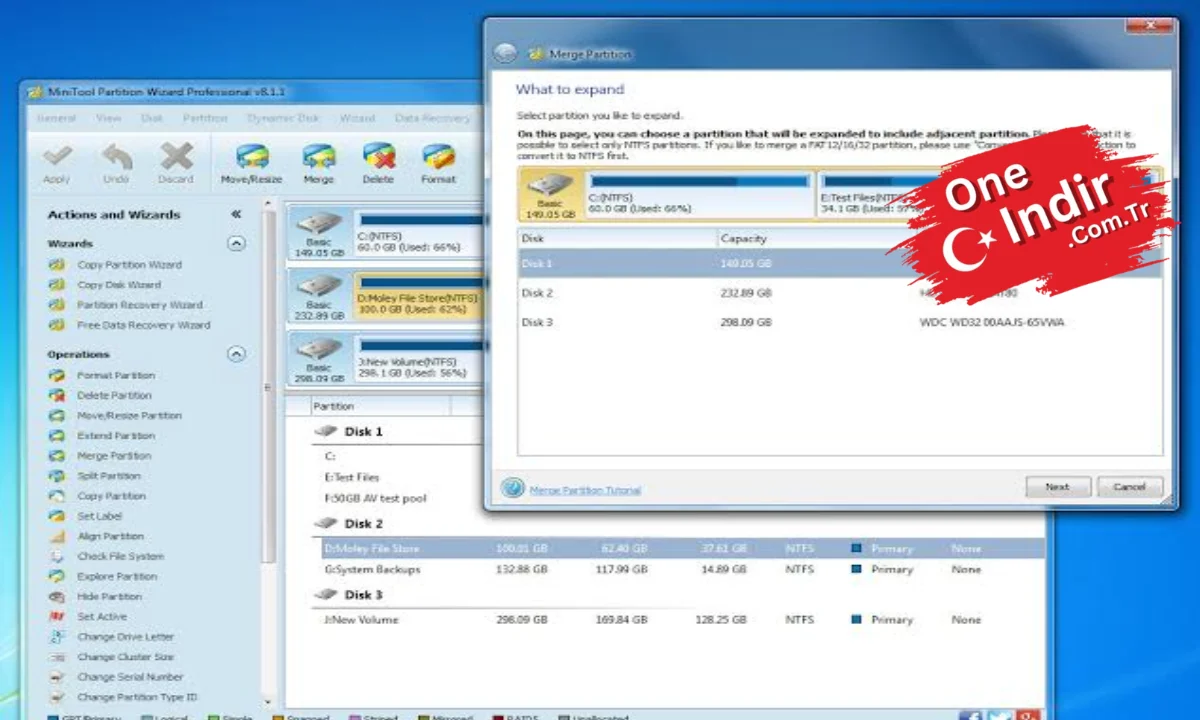
Task: Click Basic 149.05 GB disk in dialog
Action: click(551, 194)
